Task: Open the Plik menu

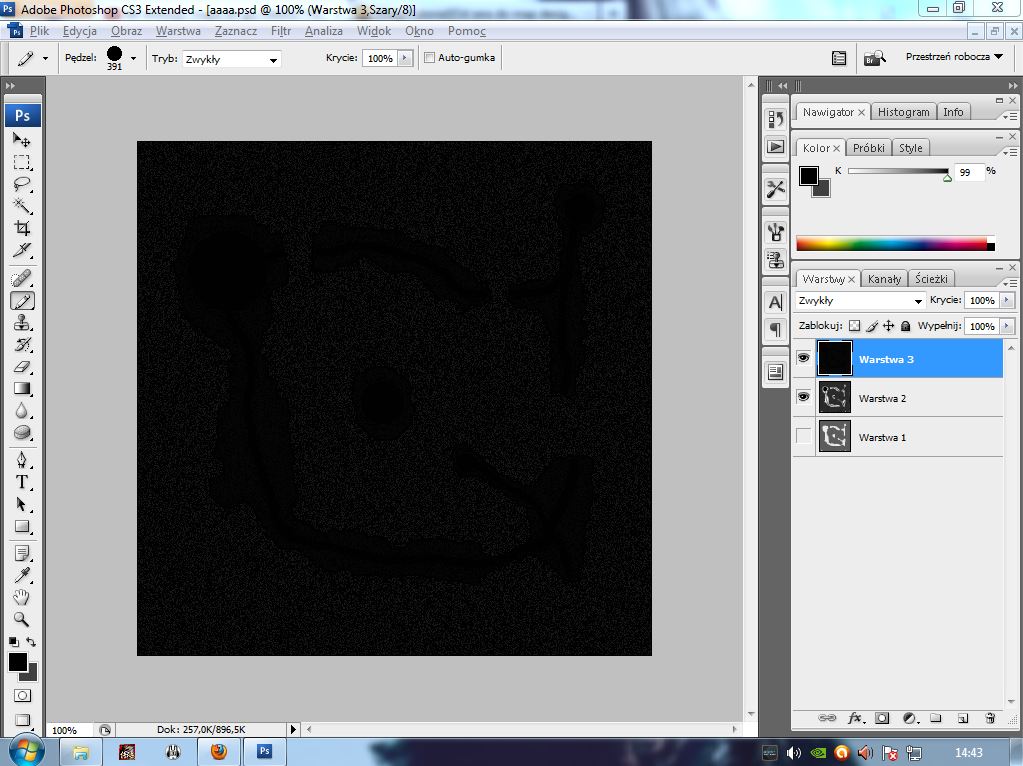Action: (x=39, y=31)
